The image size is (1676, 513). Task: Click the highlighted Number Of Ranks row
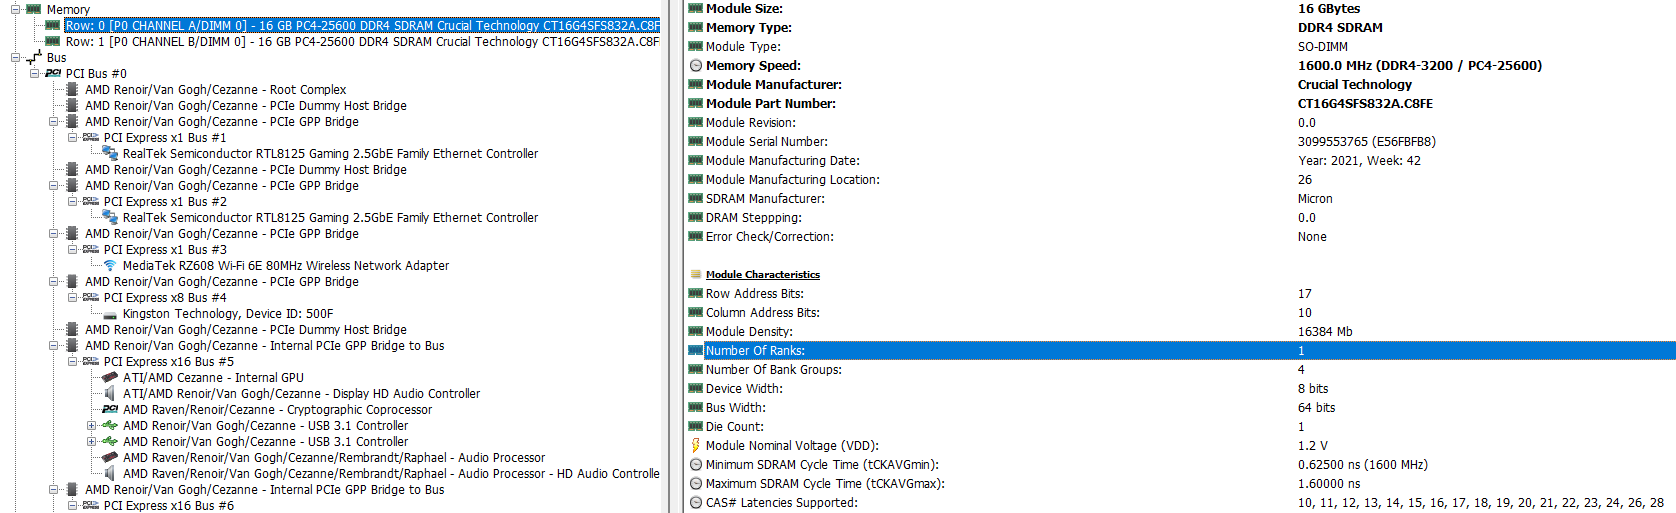[1180, 351]
